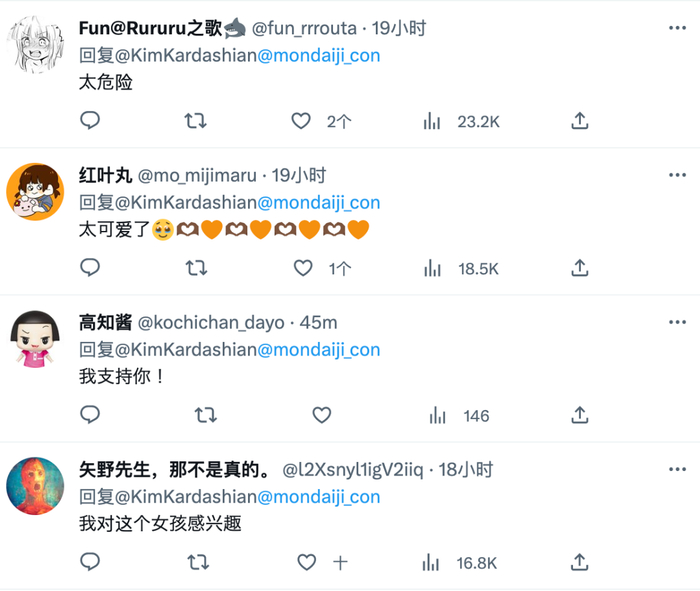The height and width of the screenshot is (591, 700).
Task: Retweet the 我支持你 tweet
Action: click(x=205, y=415)
